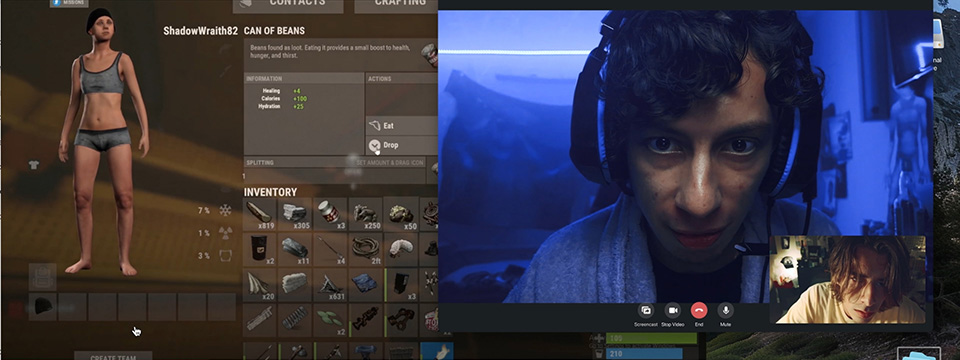The height and width of the screenshot is (360, 960).
Task: Select the metal fragments stack x305
Action: pos(295,214)
